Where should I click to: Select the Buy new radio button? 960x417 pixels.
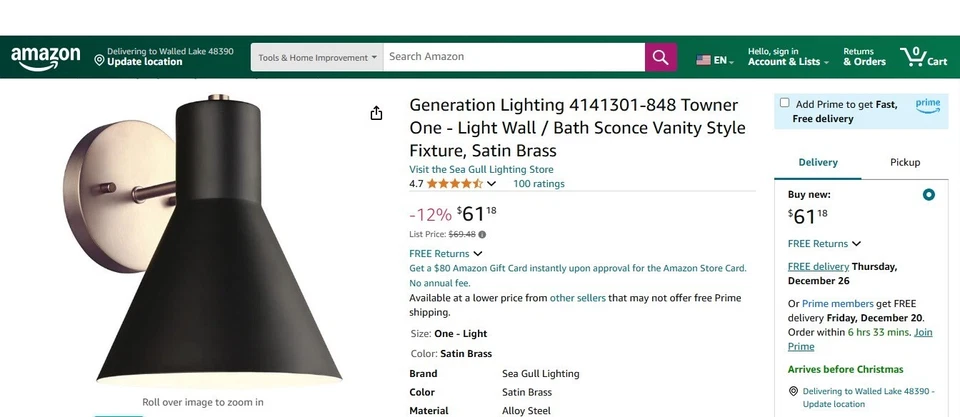(929, 195)
